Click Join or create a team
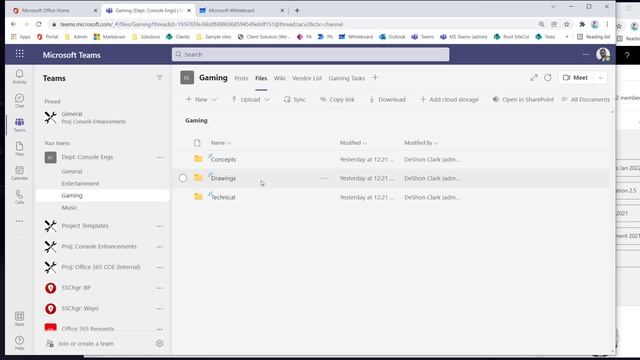Screen dimensions: 640x360 [80, 343]
